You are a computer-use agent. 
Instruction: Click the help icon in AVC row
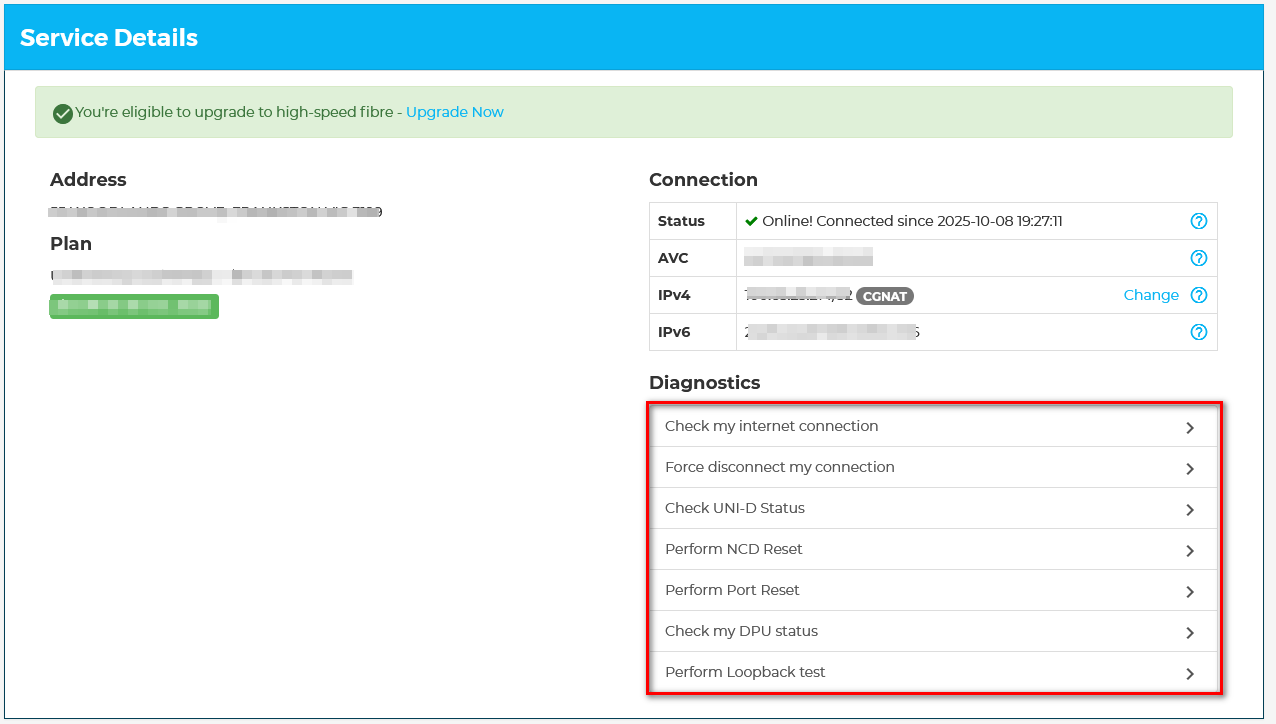[x=1199, y=258]
